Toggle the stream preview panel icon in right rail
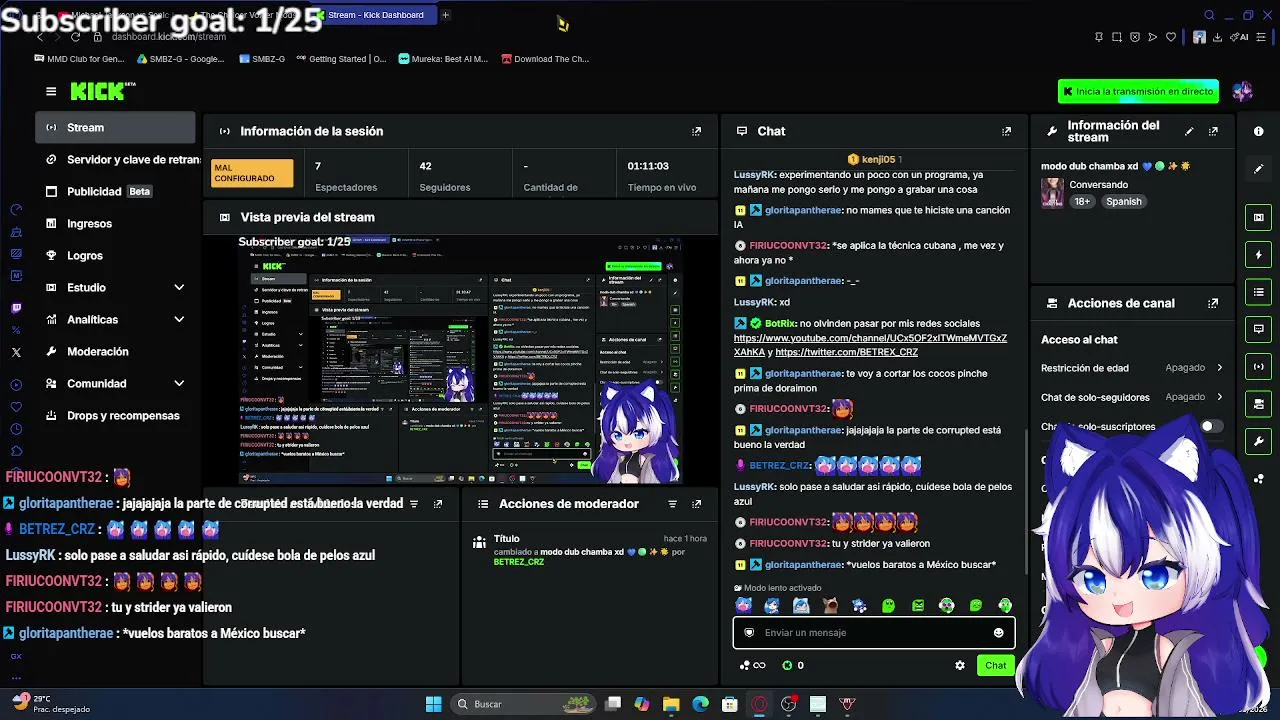The image size is (1280, 720). click(x=1258, y=217)
